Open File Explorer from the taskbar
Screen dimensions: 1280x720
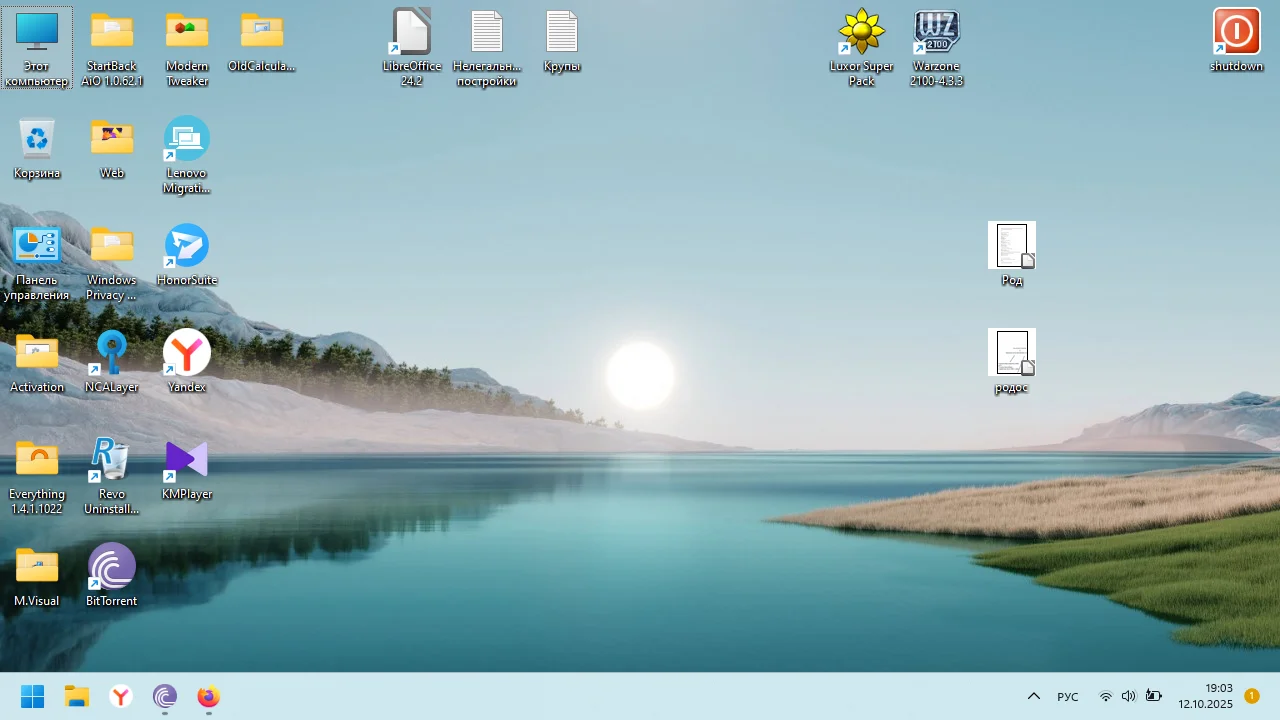click(77, 696)
